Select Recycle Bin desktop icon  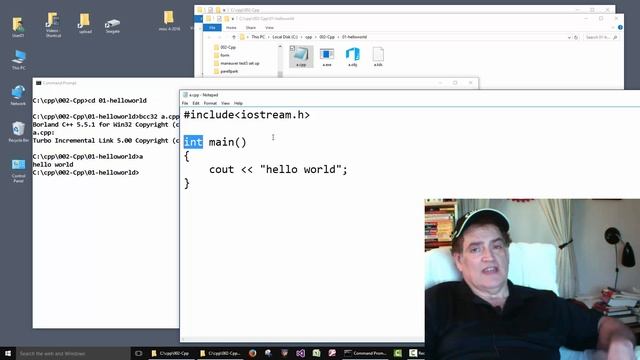(x=18, y=131)
